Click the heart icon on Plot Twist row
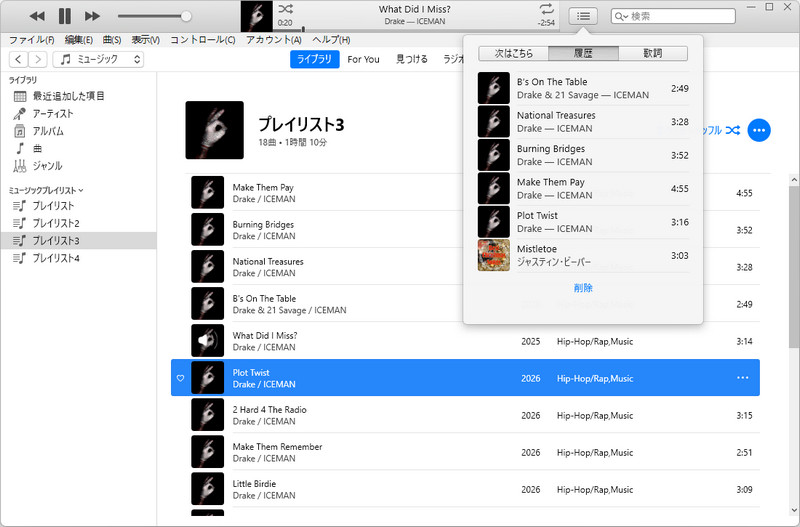Screen dimensions: 800x527 (x=180, y=378)
